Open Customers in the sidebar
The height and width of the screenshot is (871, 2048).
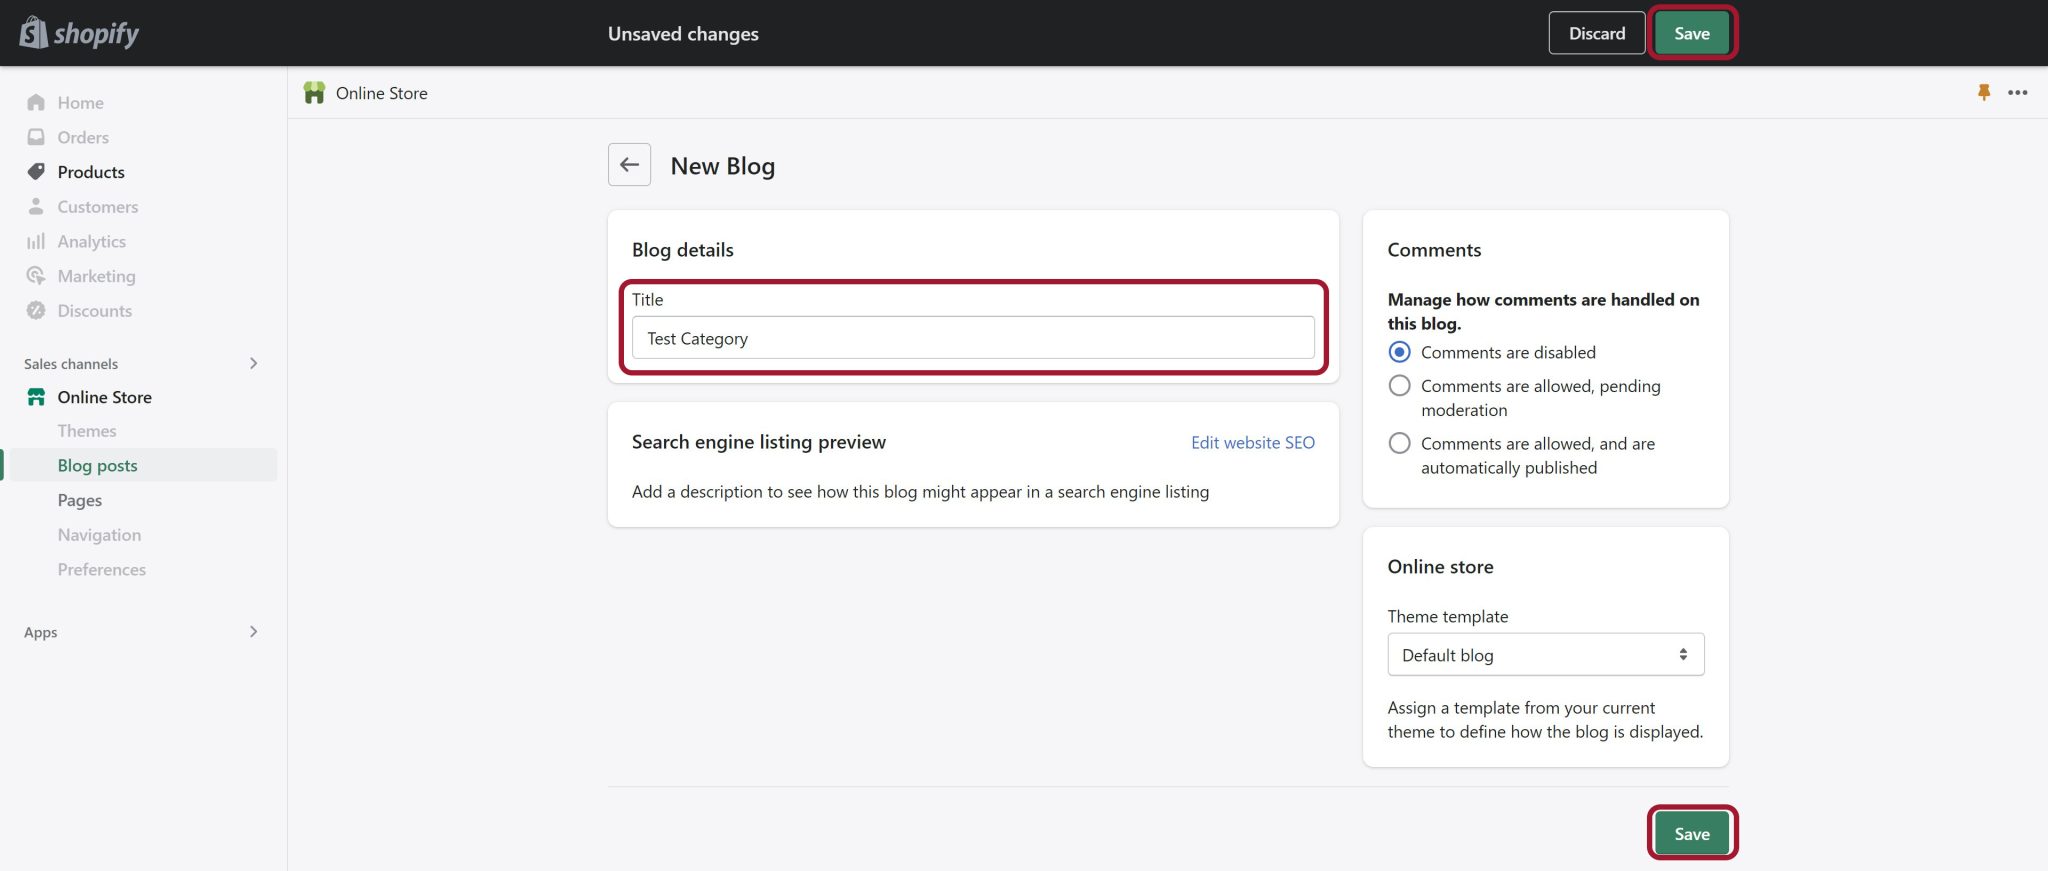coord(98,206)
